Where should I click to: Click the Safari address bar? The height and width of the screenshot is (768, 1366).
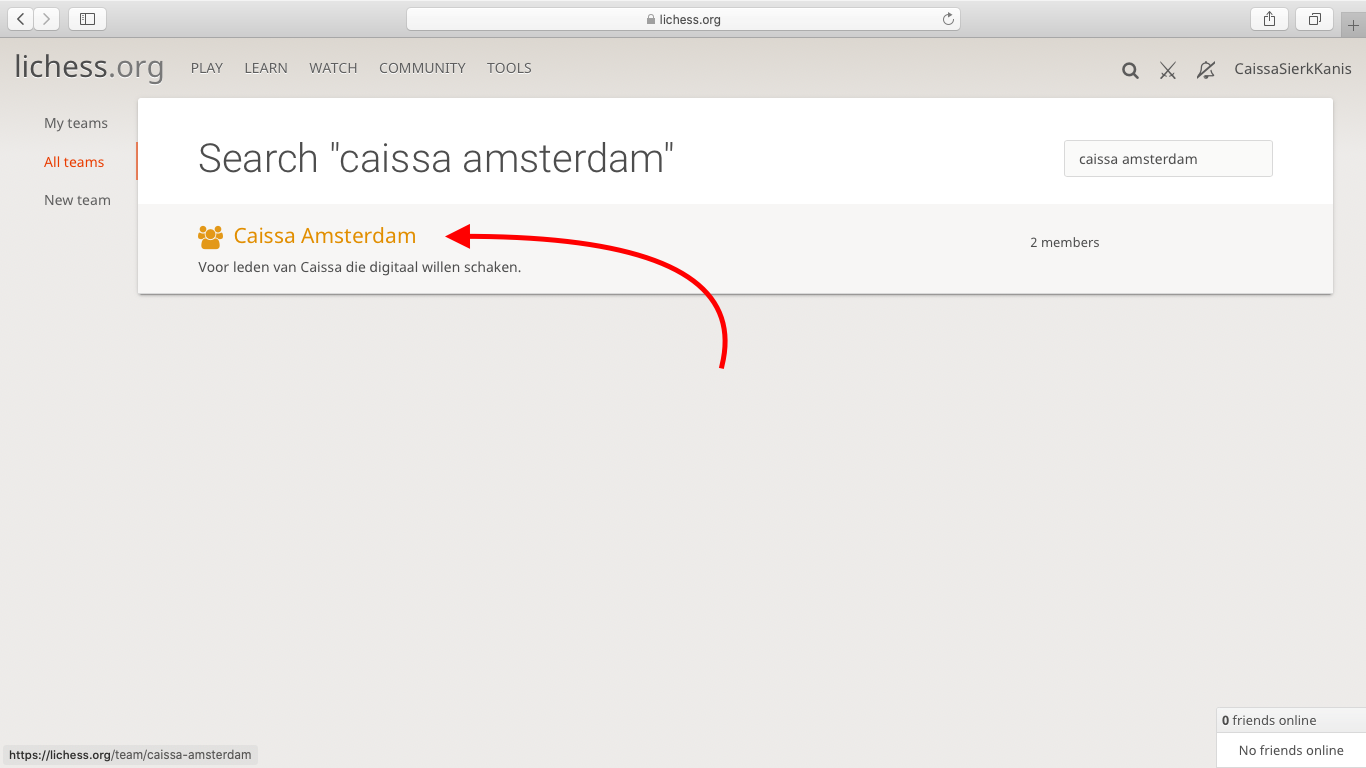[x=683, y=19]
